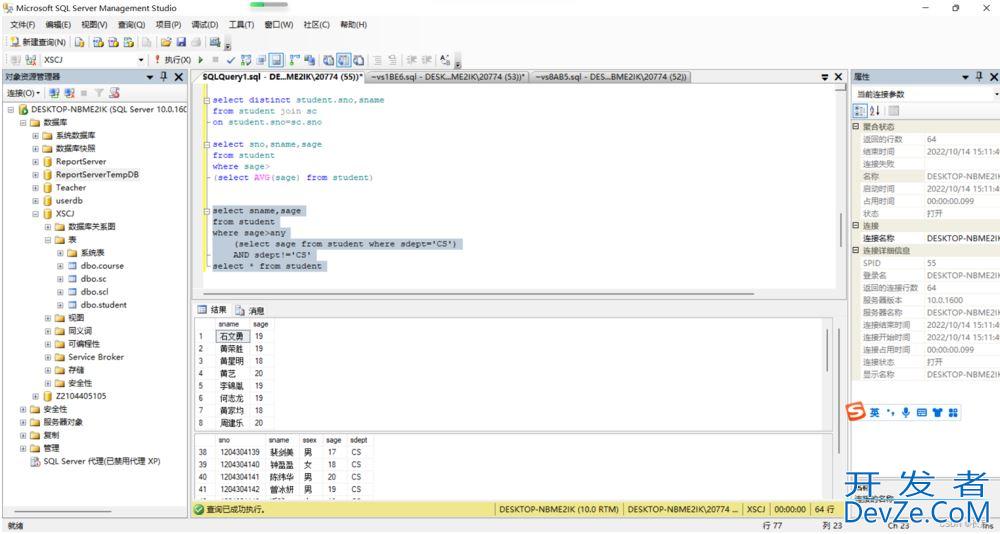Click the Sogou skin shirt icon

[937, 413]
